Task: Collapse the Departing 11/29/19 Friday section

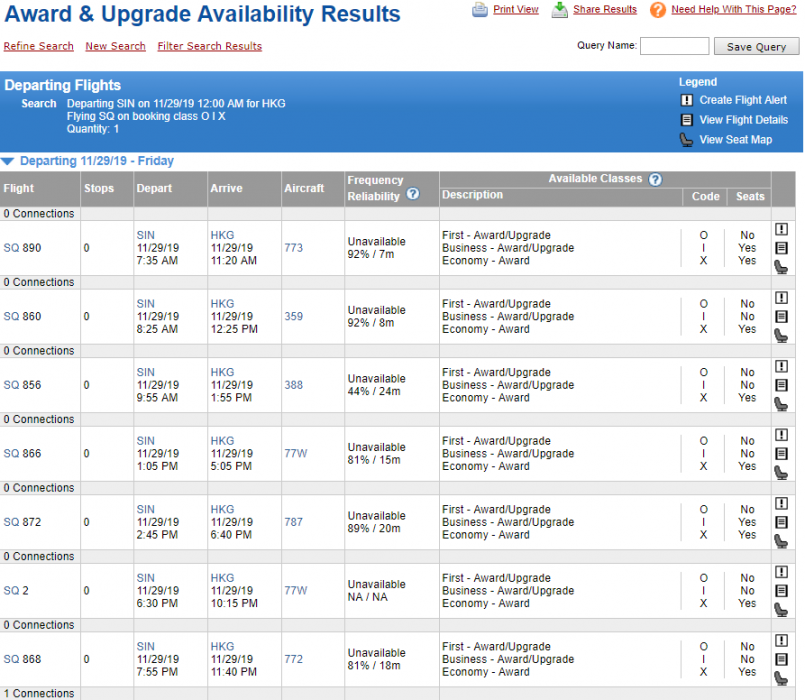Action: pos(8,161)
